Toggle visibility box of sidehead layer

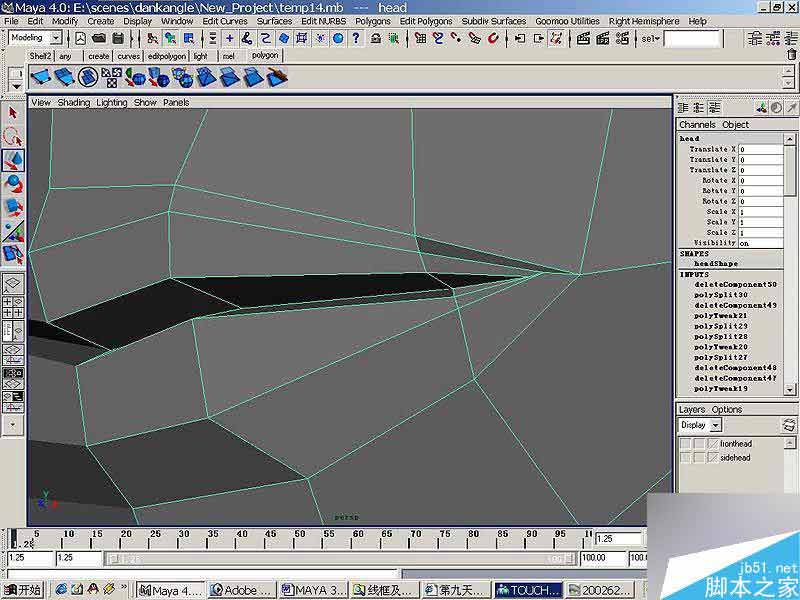click(686, 457)
